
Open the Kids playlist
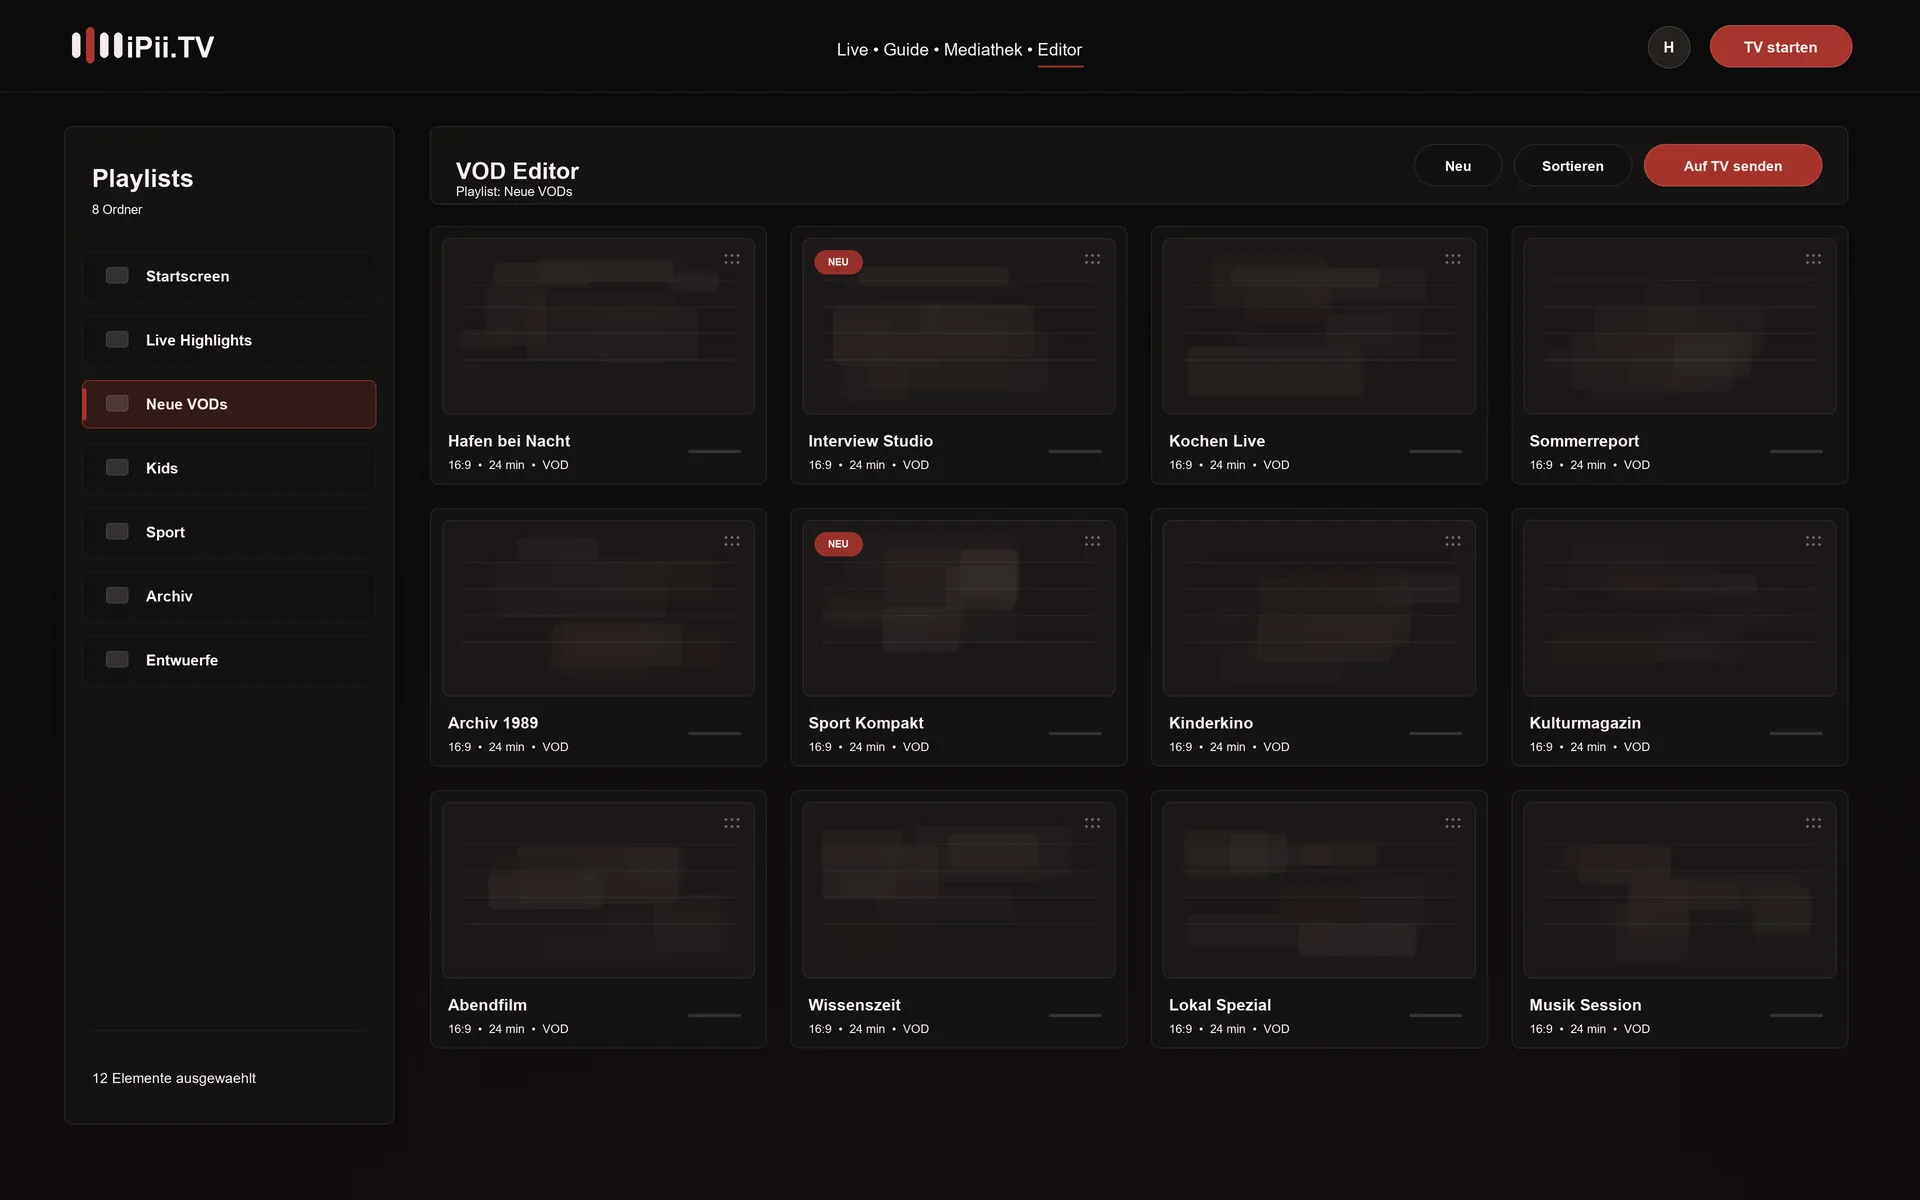pos(229,468)
